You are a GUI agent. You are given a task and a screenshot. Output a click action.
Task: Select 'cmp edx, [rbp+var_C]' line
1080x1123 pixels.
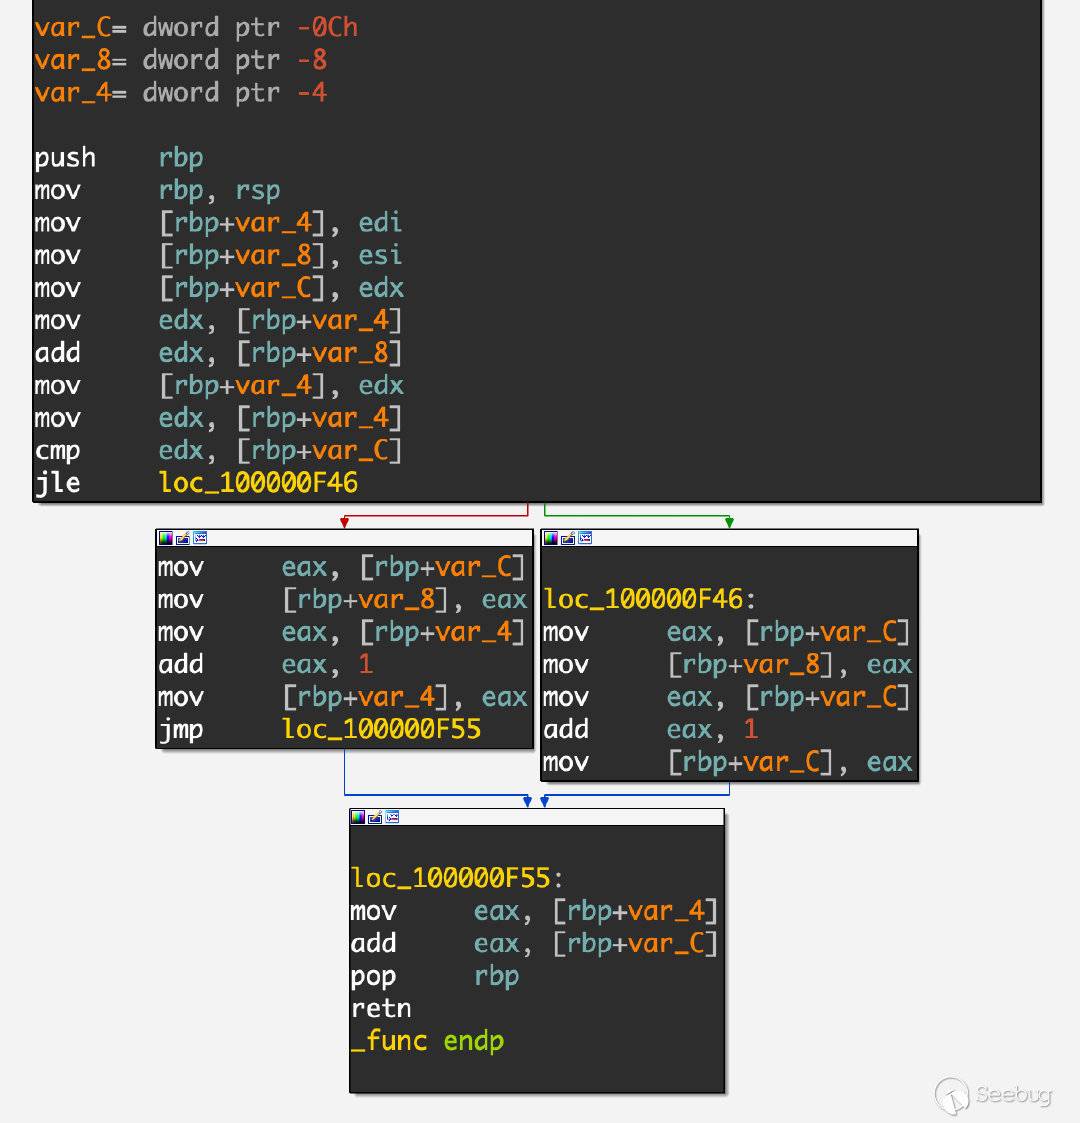[218, 450]
